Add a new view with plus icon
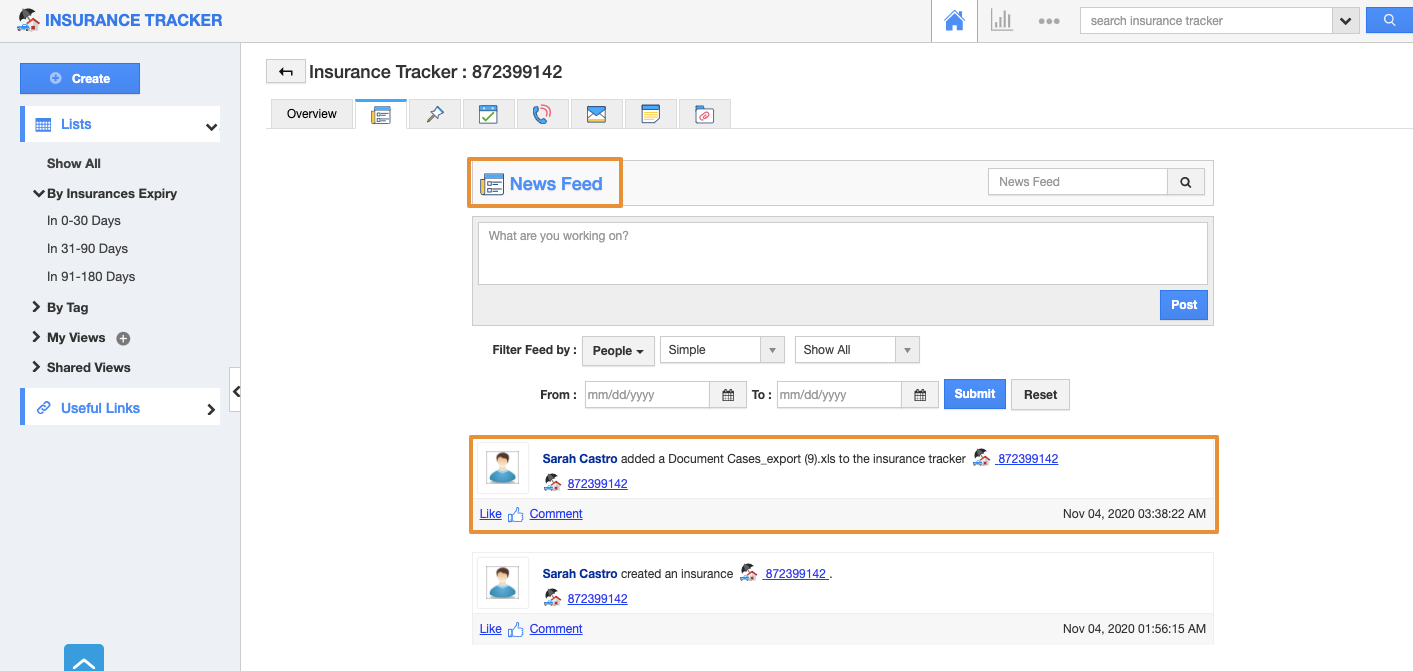This screenshot has width=1413, height=671. [123, 339]
